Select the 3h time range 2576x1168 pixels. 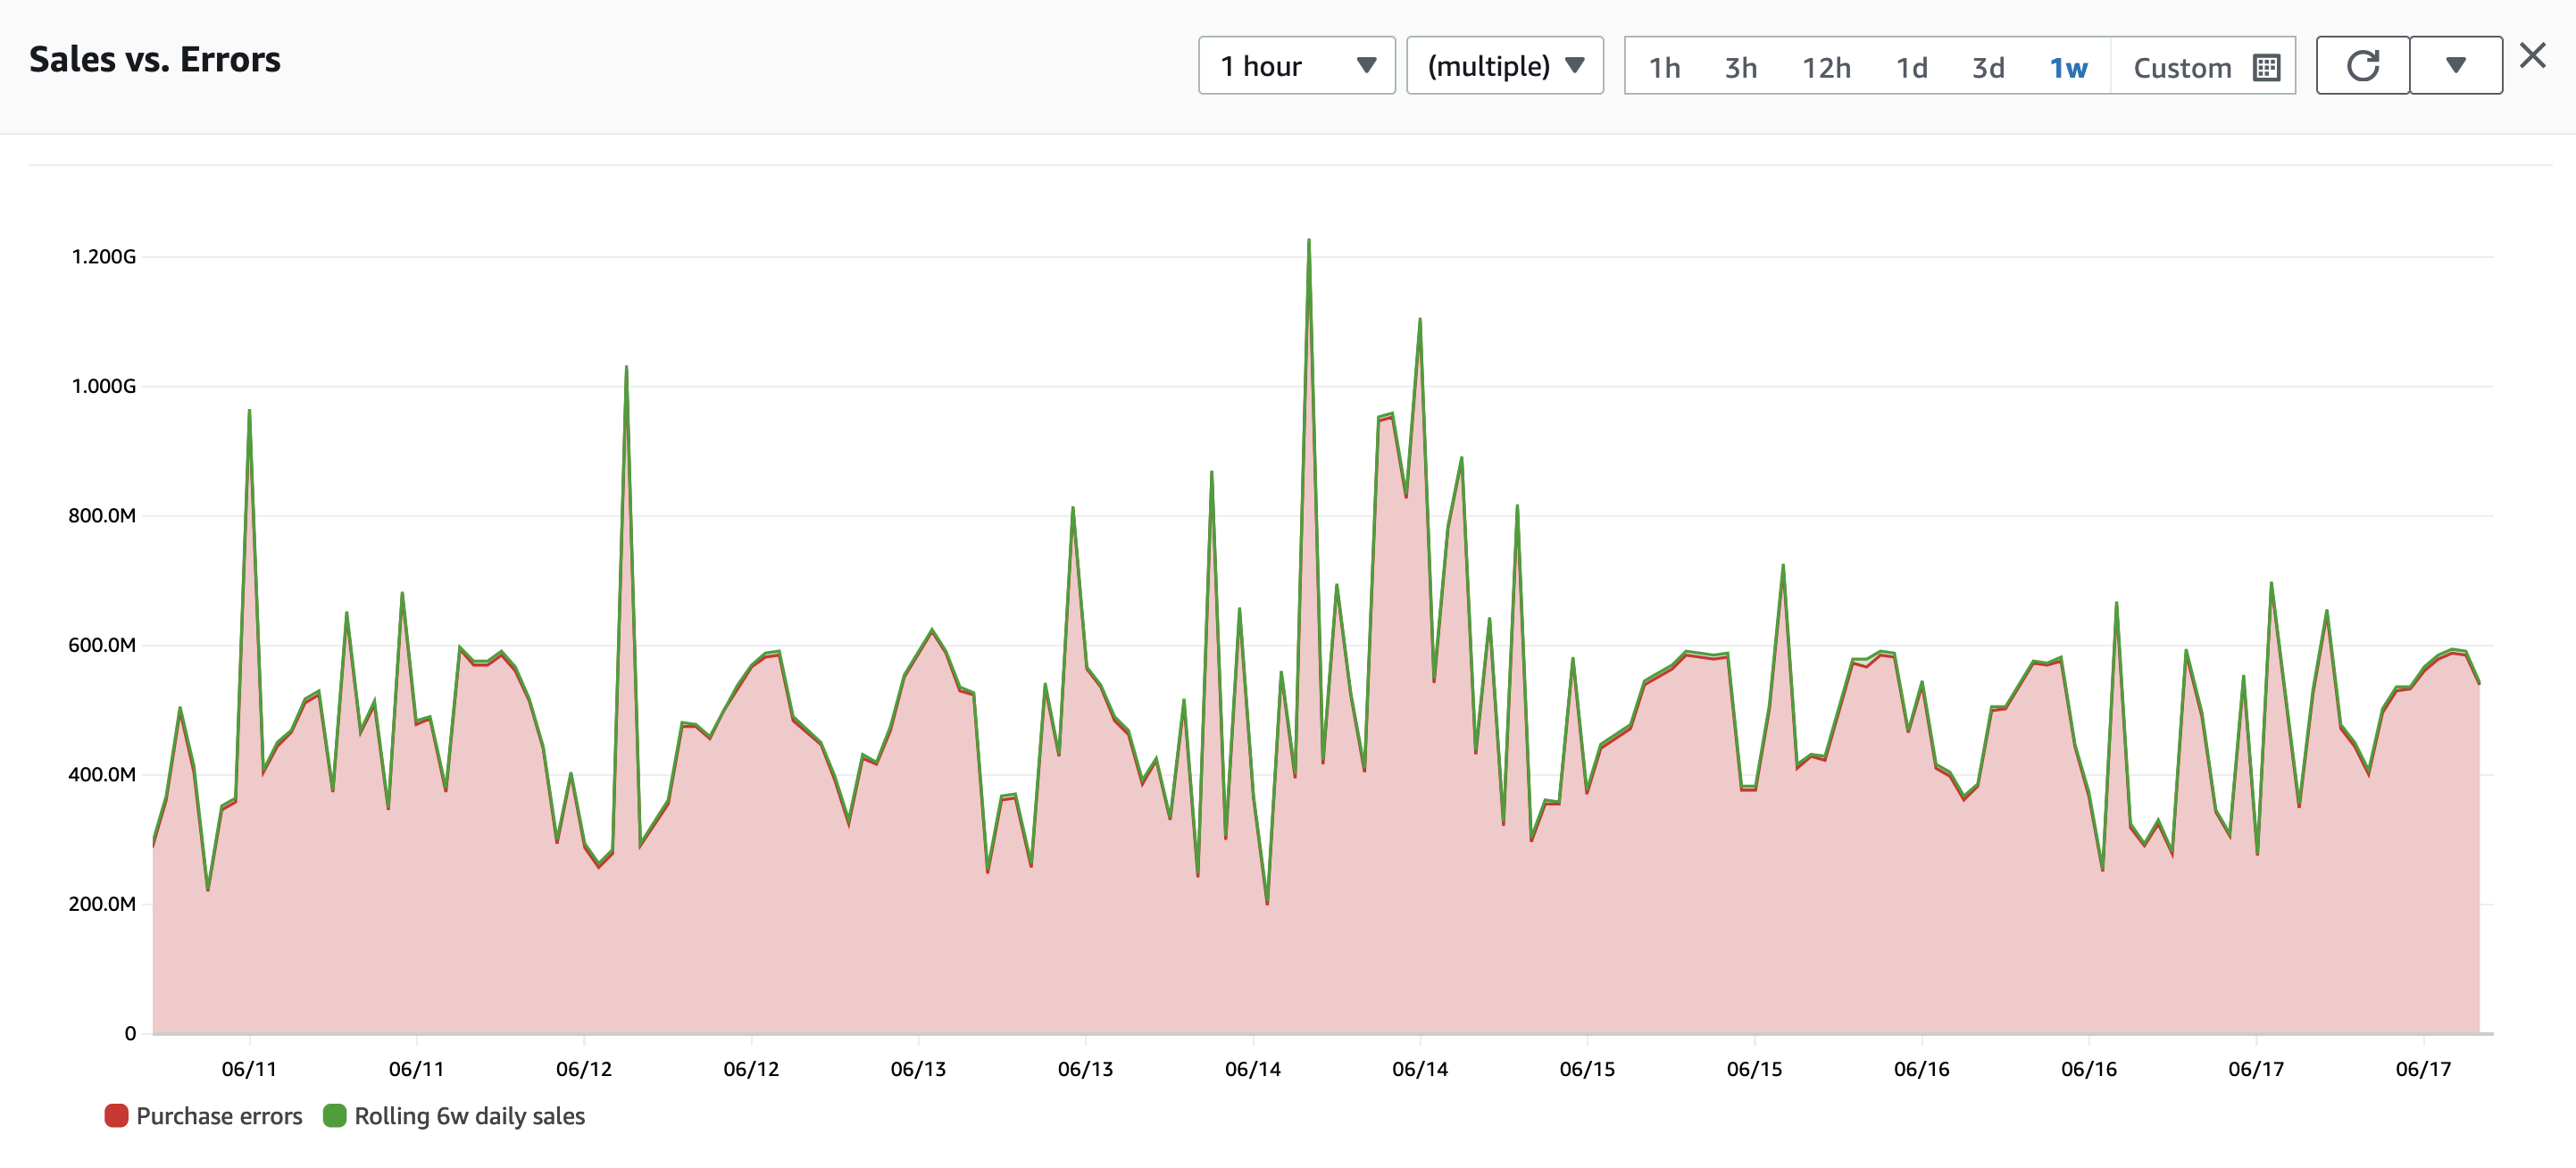1740,68
